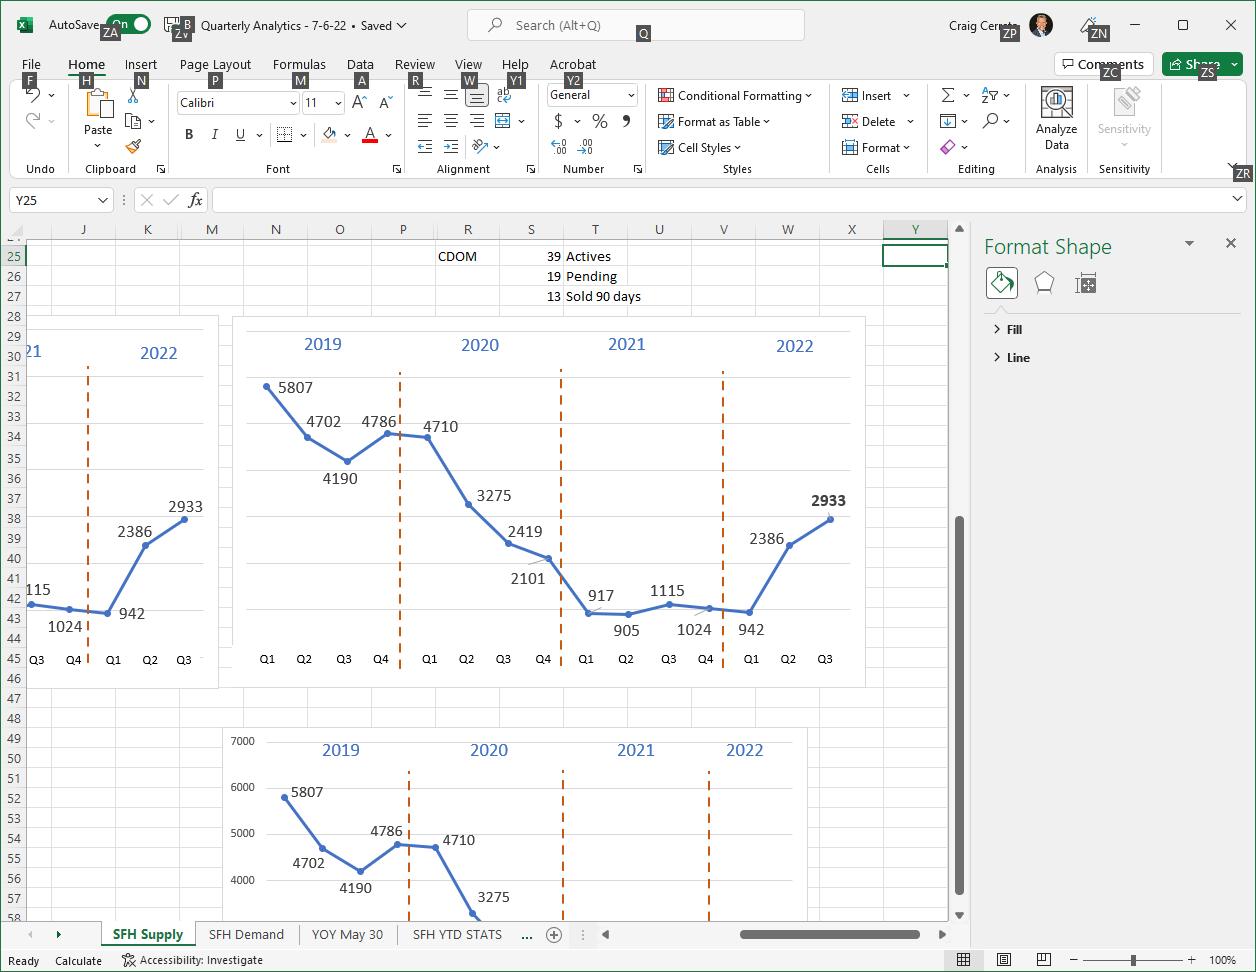Toggle Bottom Align vertical alignment
1256x972 pixels.
[477, 96]
